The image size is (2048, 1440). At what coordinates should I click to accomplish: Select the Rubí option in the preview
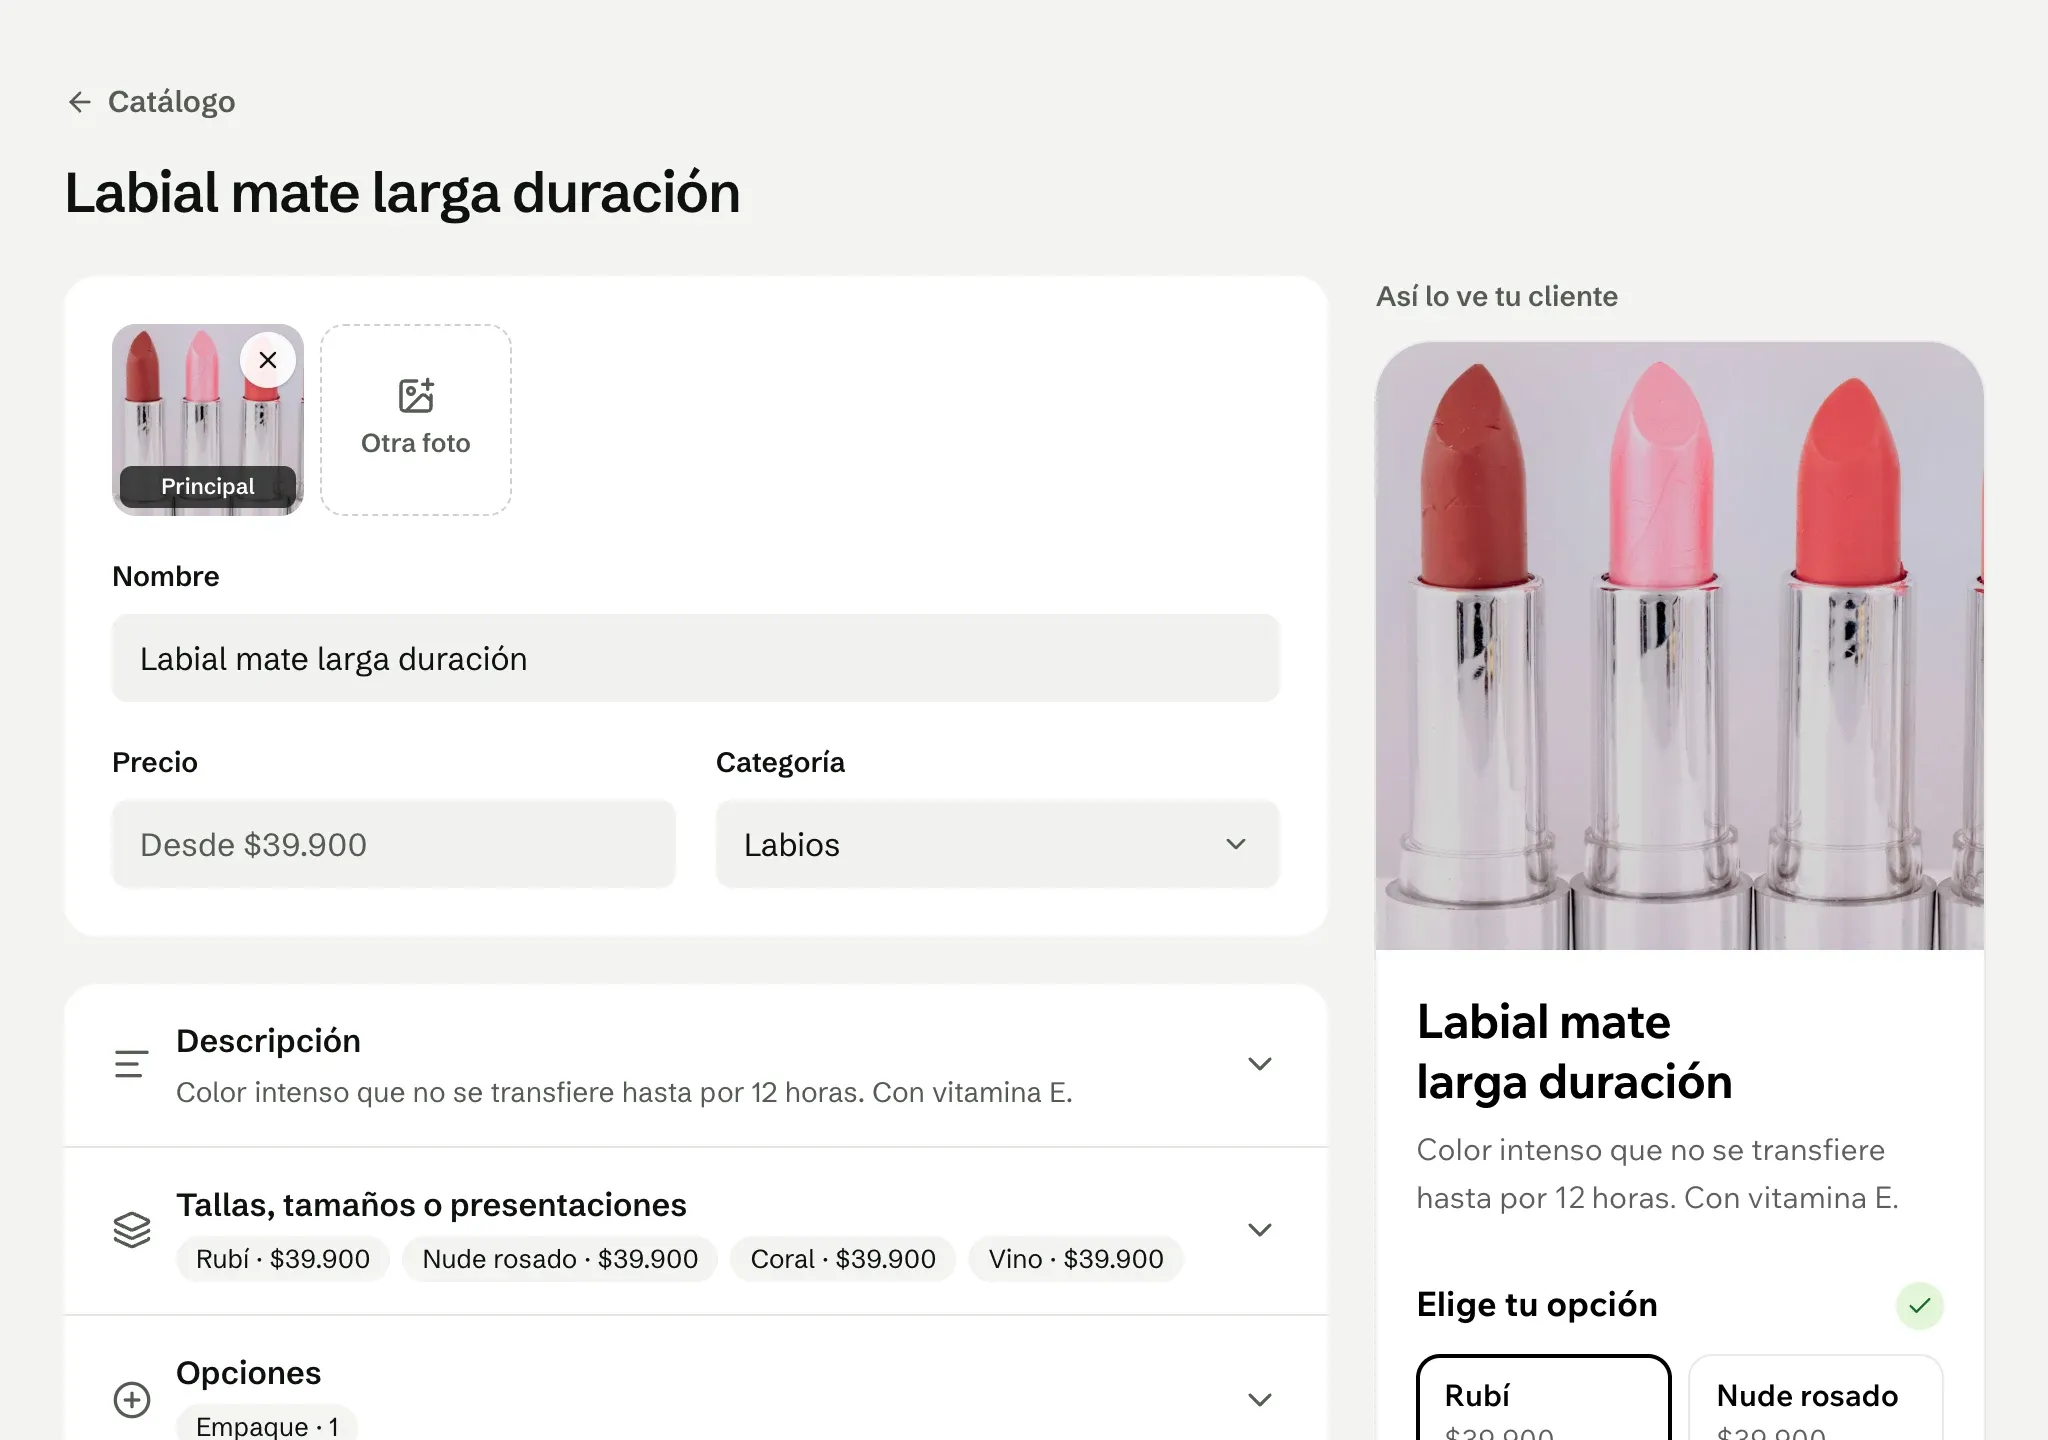coord(1544,1398)
